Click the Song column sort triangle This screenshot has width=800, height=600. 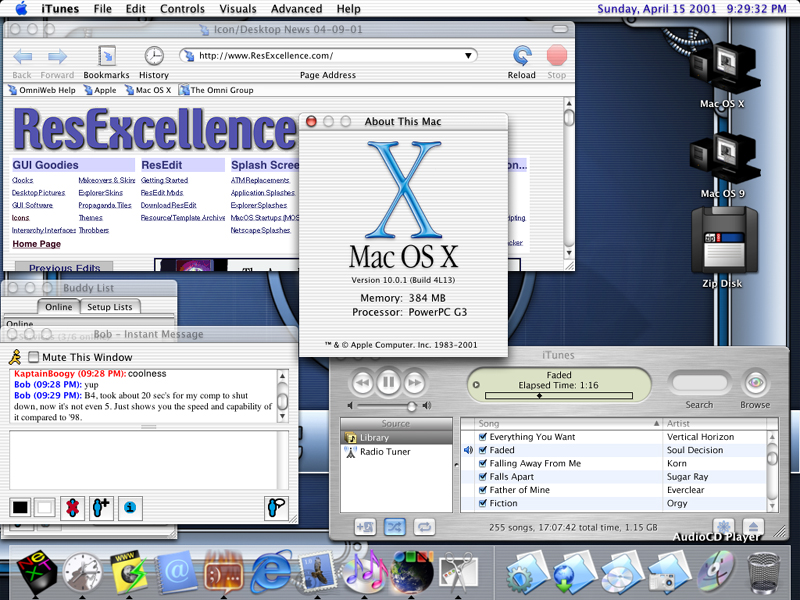click(657, 424)
